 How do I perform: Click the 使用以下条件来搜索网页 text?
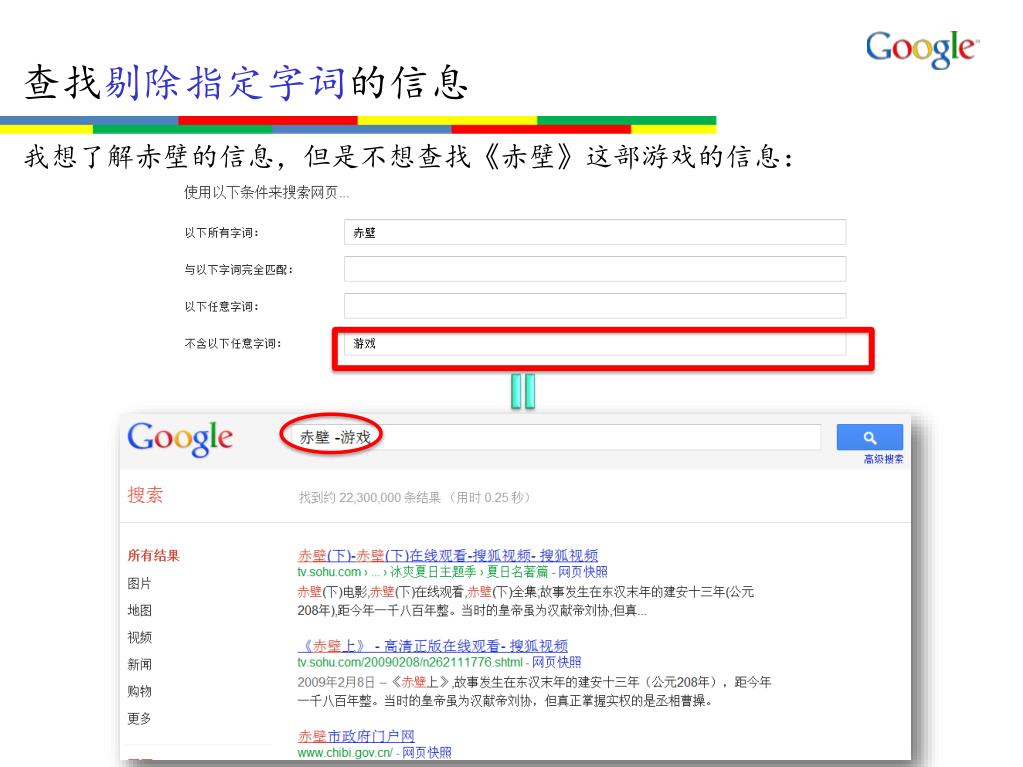(266, 192)
